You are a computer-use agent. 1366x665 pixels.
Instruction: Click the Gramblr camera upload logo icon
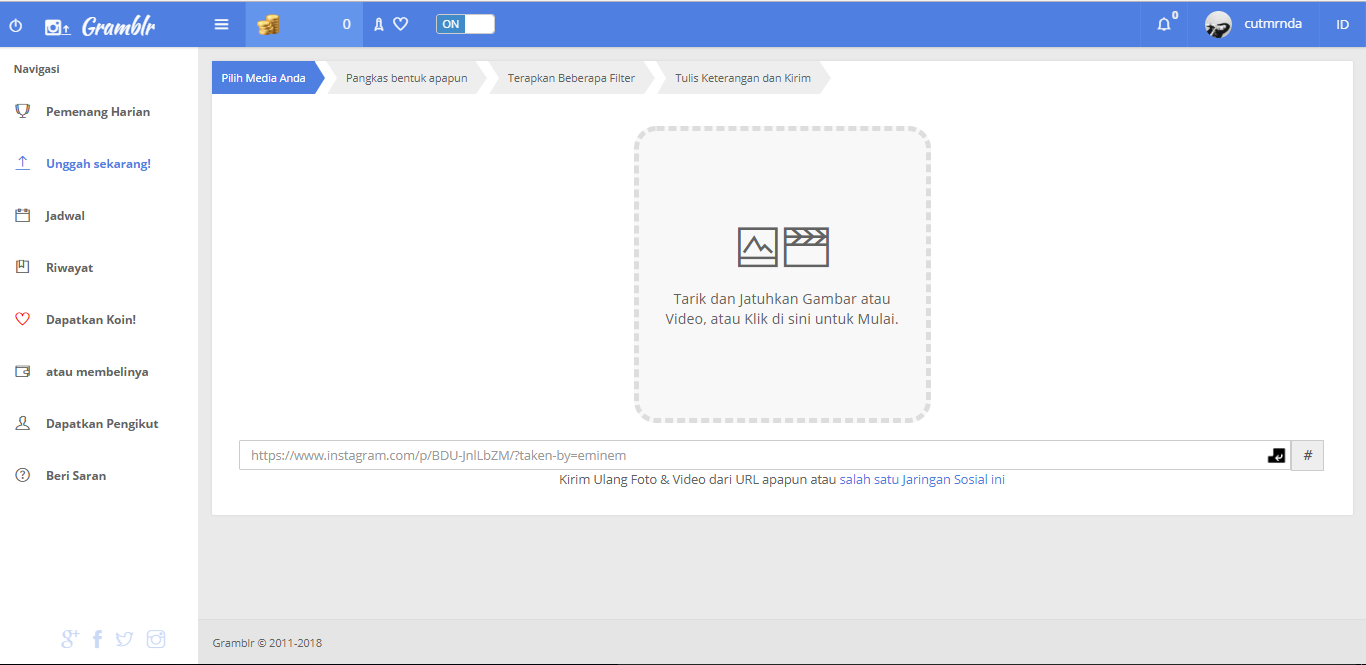click(58, 28)
